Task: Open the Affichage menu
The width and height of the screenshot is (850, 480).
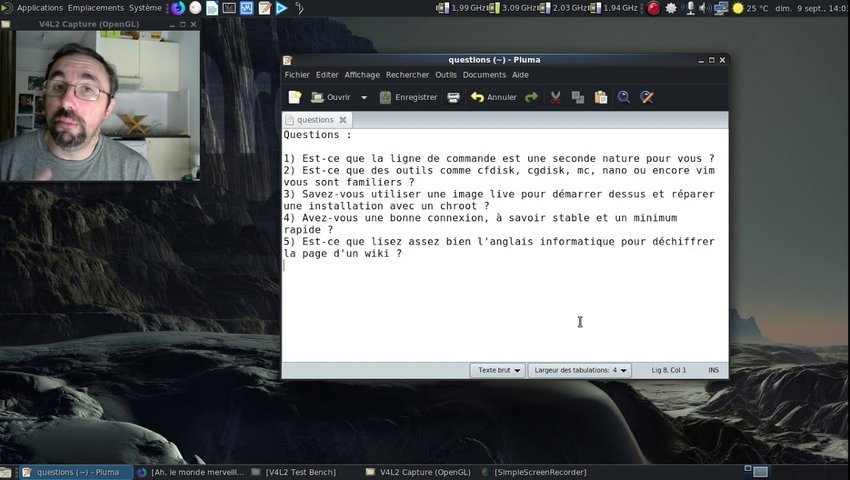Action: click(x=362, y=75)
